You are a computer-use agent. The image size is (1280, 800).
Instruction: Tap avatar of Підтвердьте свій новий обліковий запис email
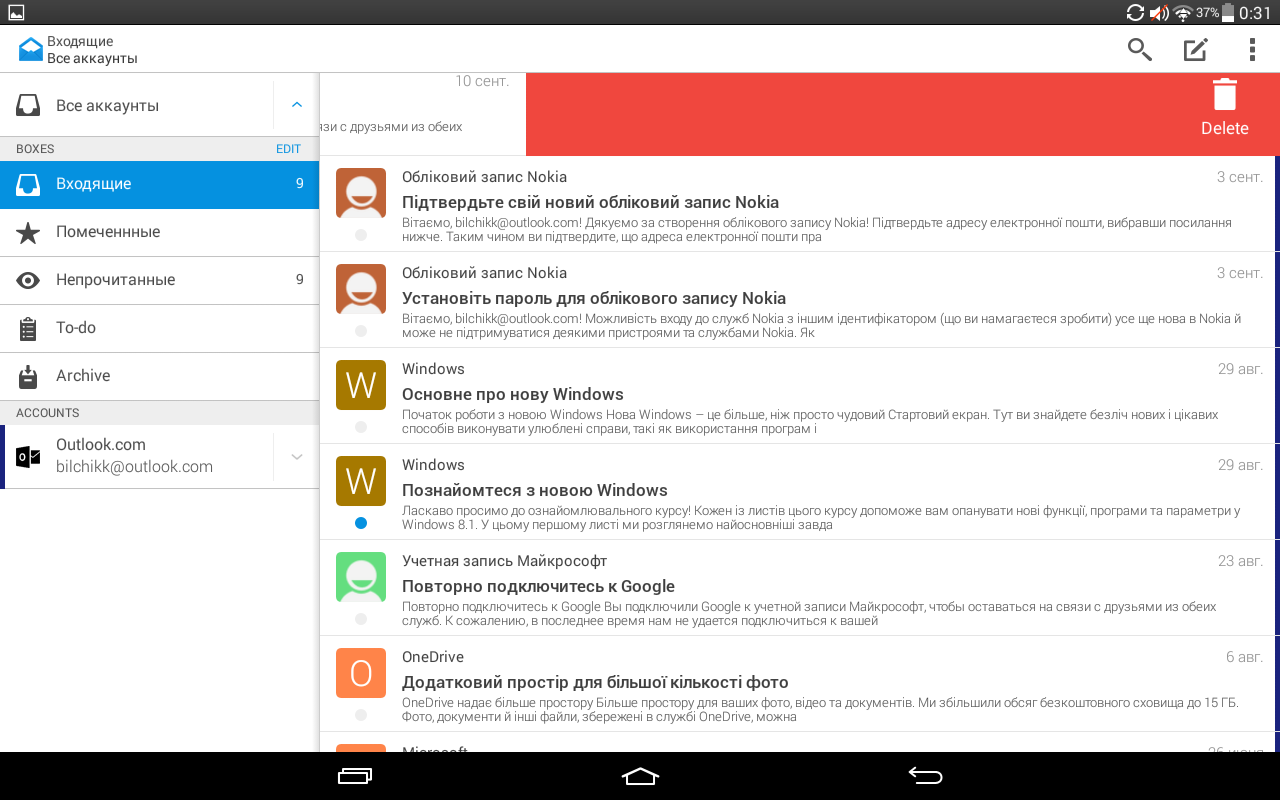(361, 193)
